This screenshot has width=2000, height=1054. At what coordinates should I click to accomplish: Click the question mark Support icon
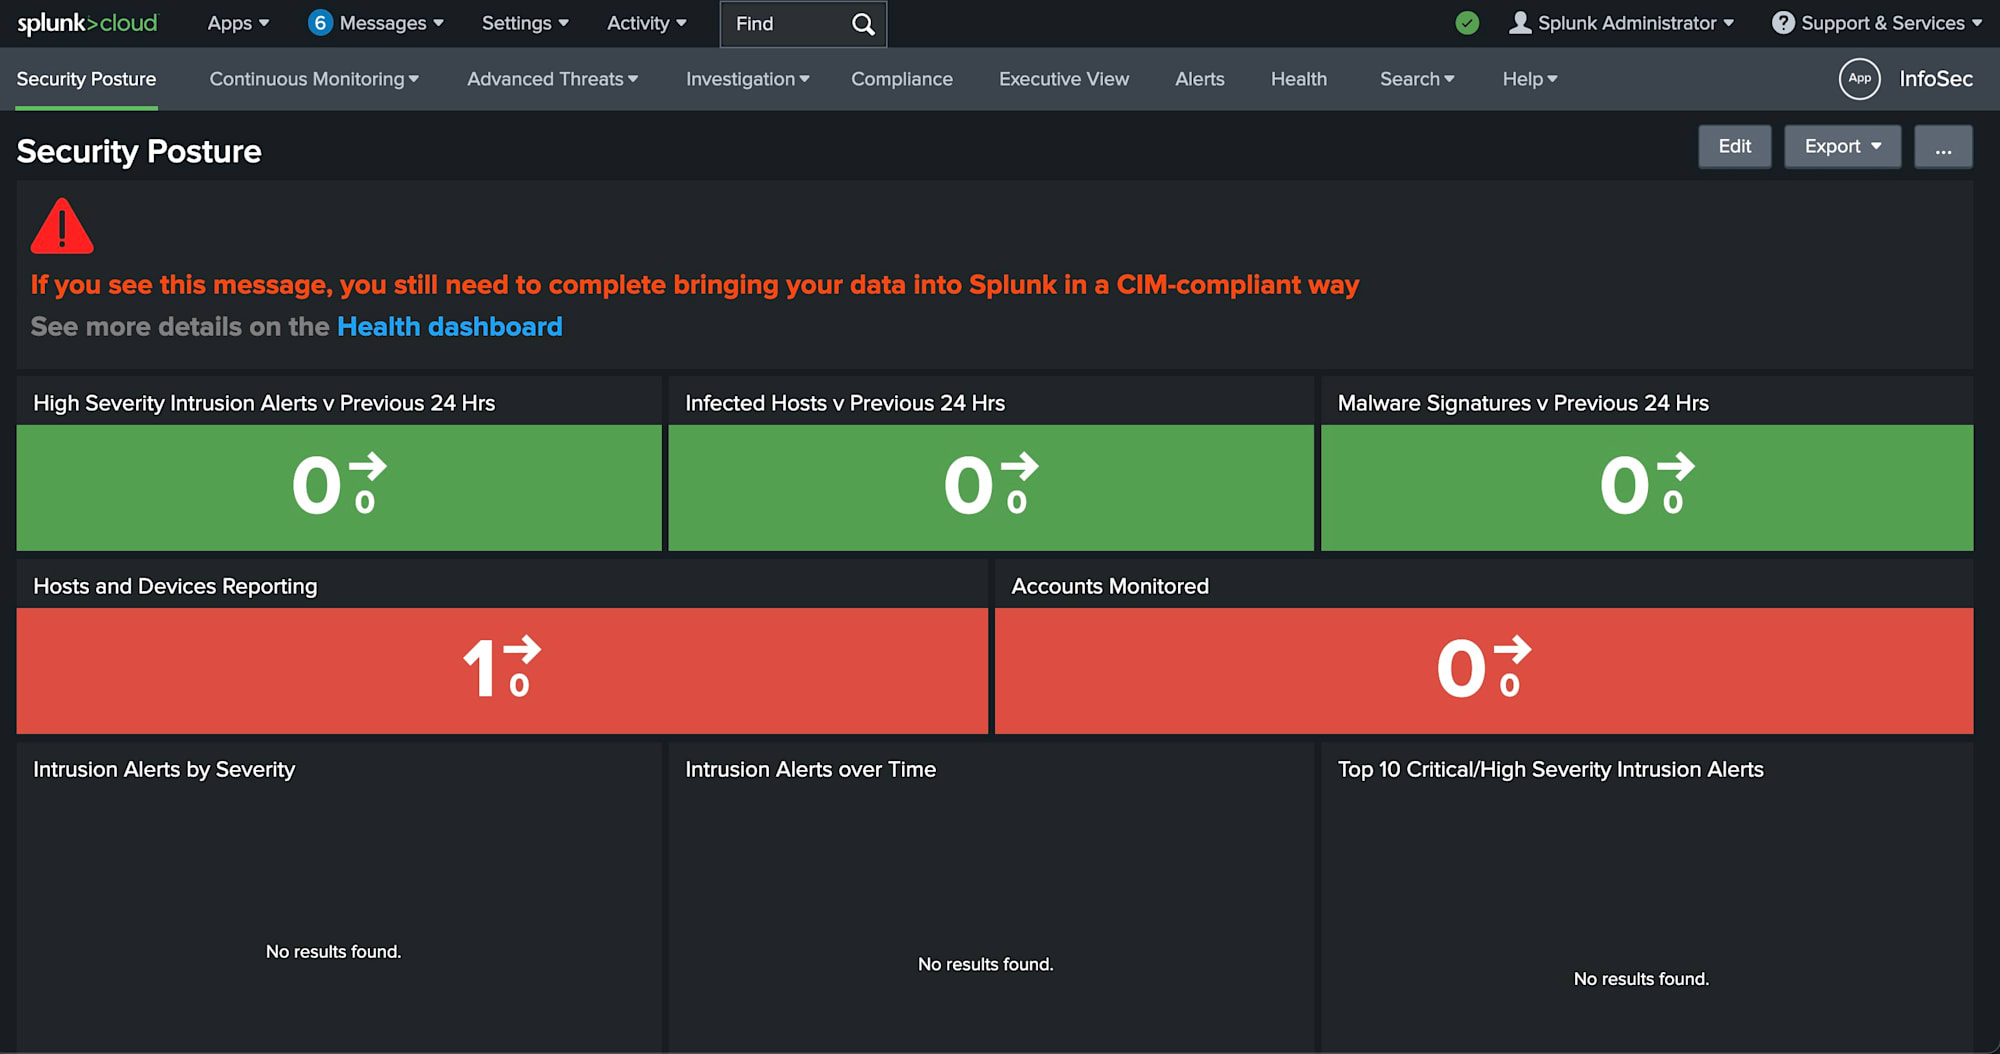(x=1783, y=22)
